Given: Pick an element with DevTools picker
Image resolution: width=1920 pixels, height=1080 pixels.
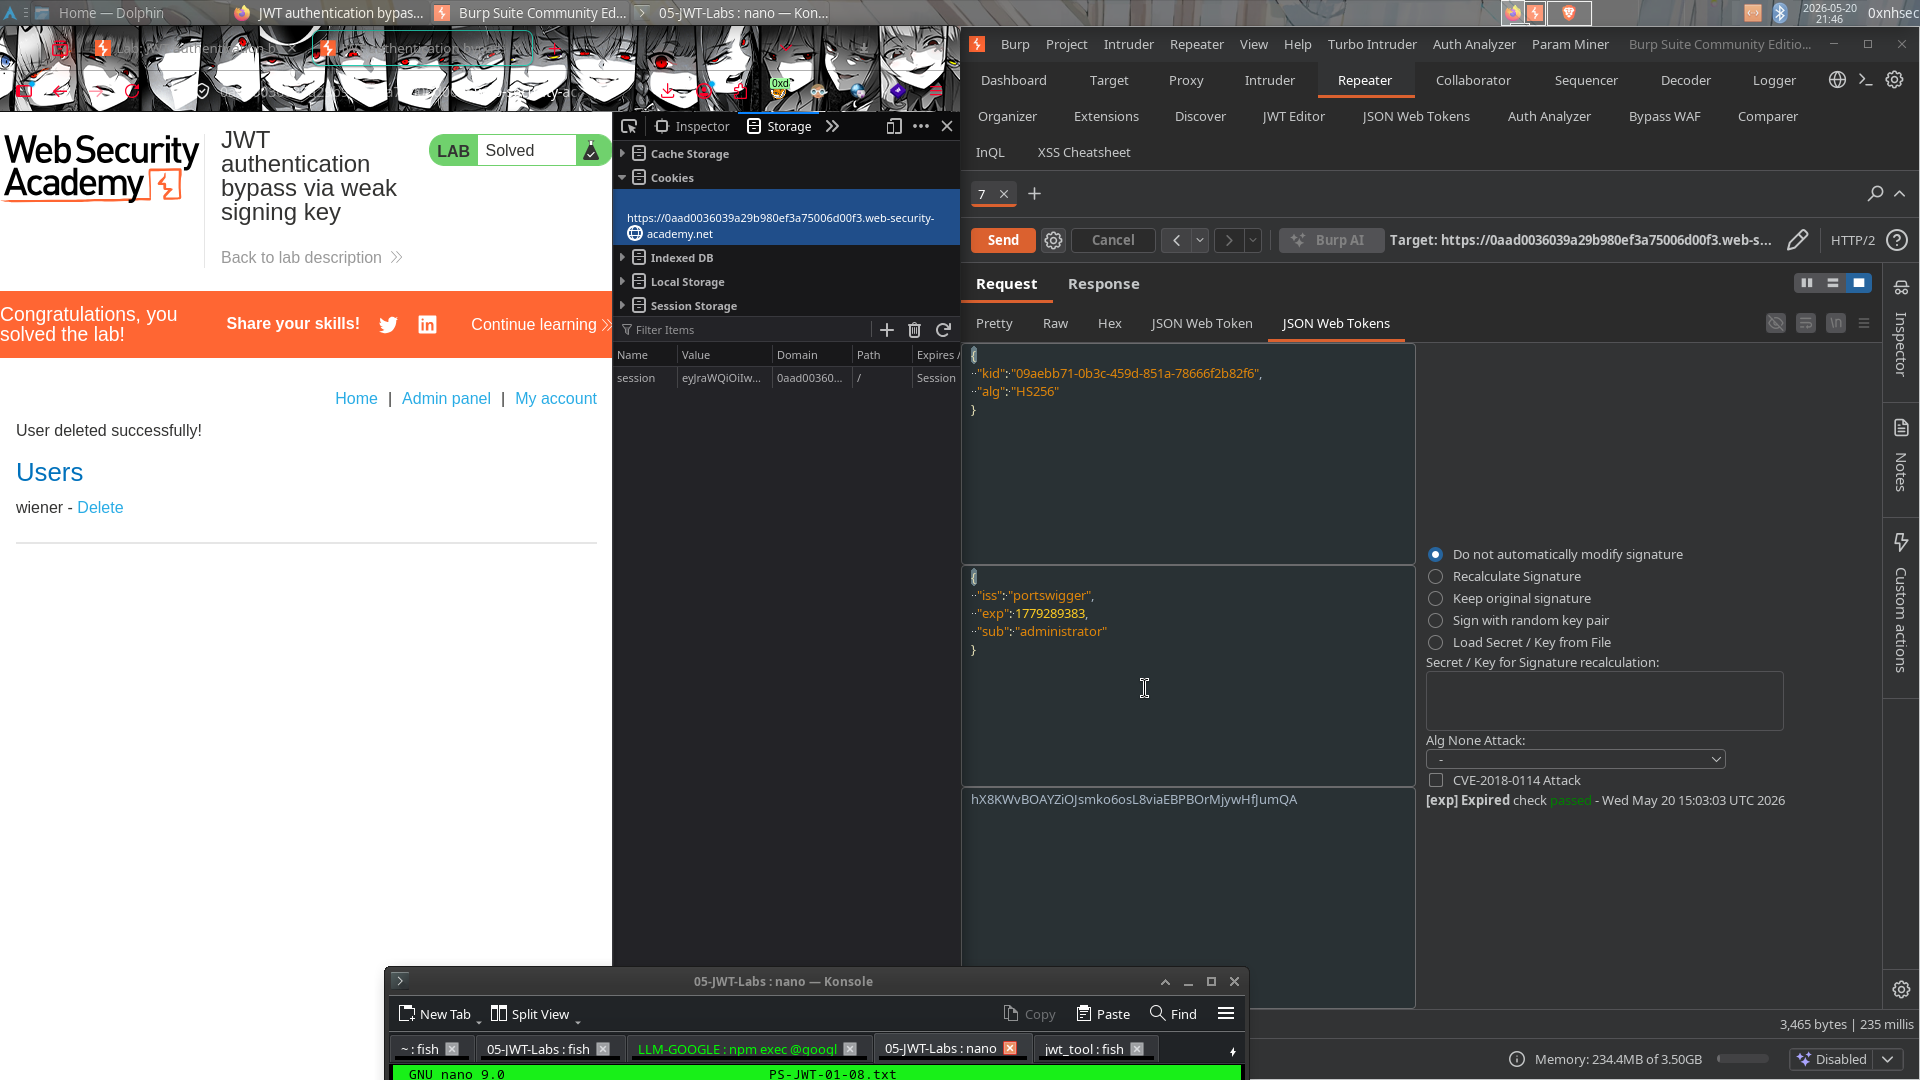Looking at the screenshot, I should coord(629,126).
